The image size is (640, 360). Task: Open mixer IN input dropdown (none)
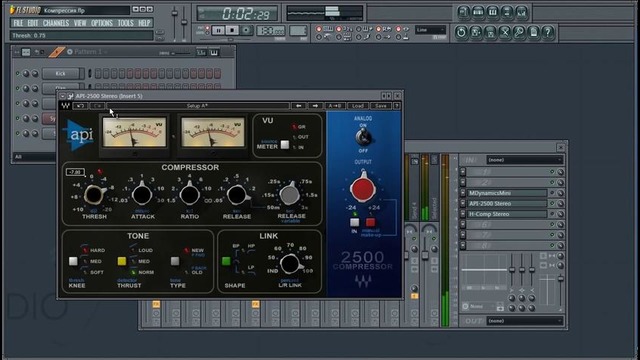point(525,160)
